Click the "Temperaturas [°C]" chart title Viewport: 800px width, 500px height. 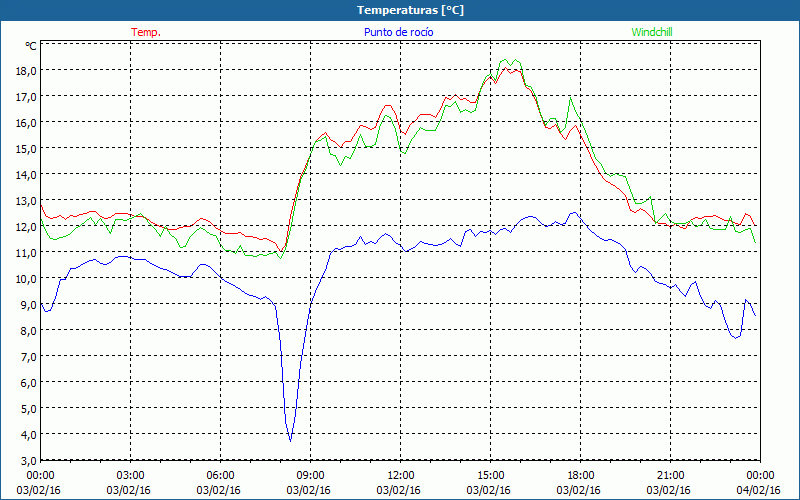[410, 10]
